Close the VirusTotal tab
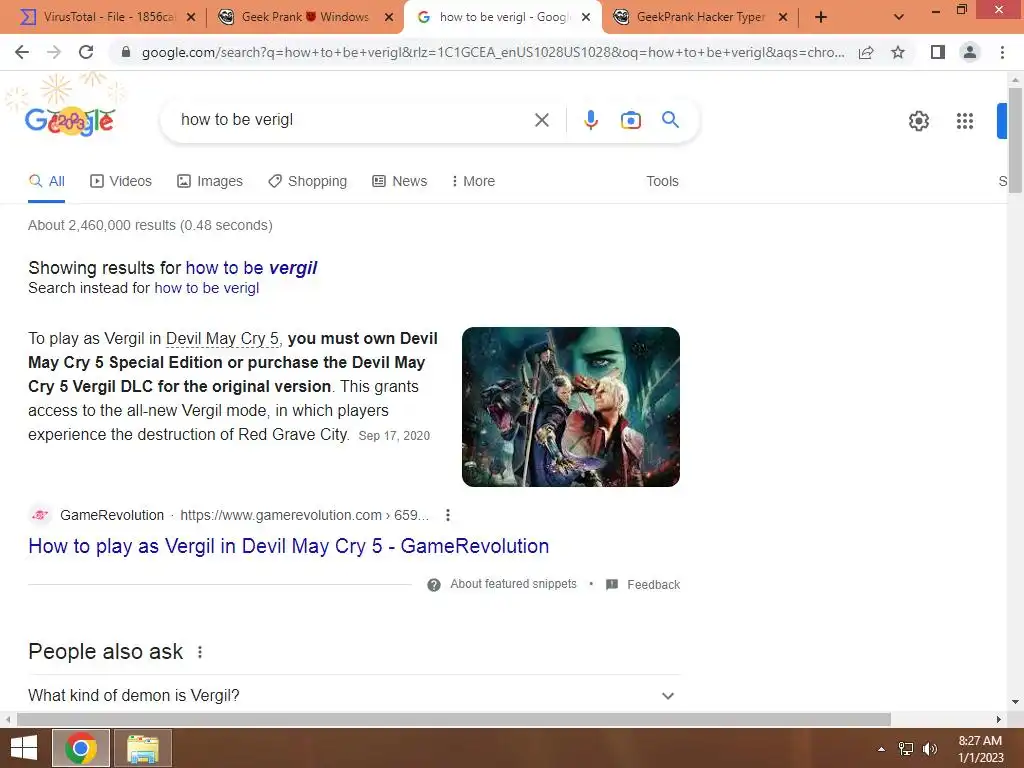 click(191, 18)
